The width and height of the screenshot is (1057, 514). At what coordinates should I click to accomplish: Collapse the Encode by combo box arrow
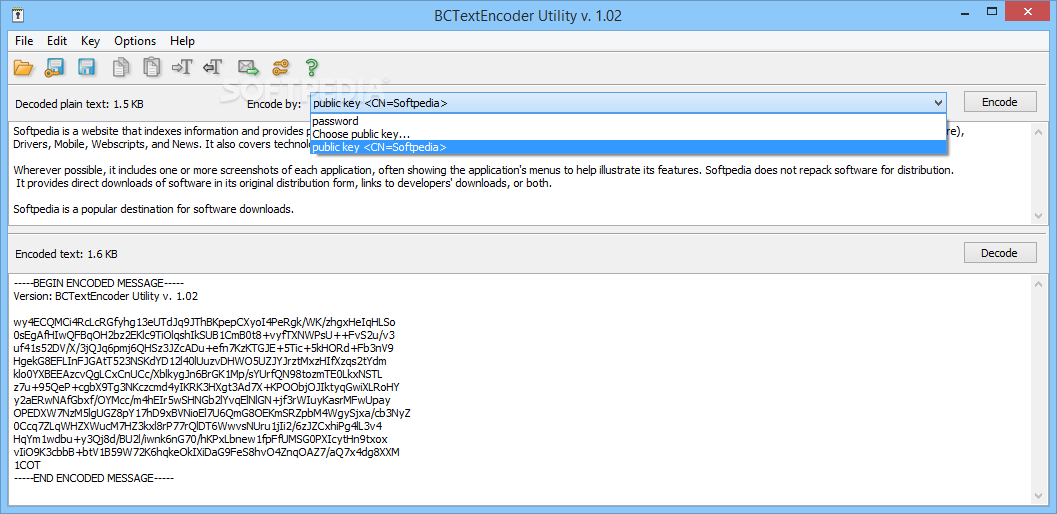(x=938, y=103)
